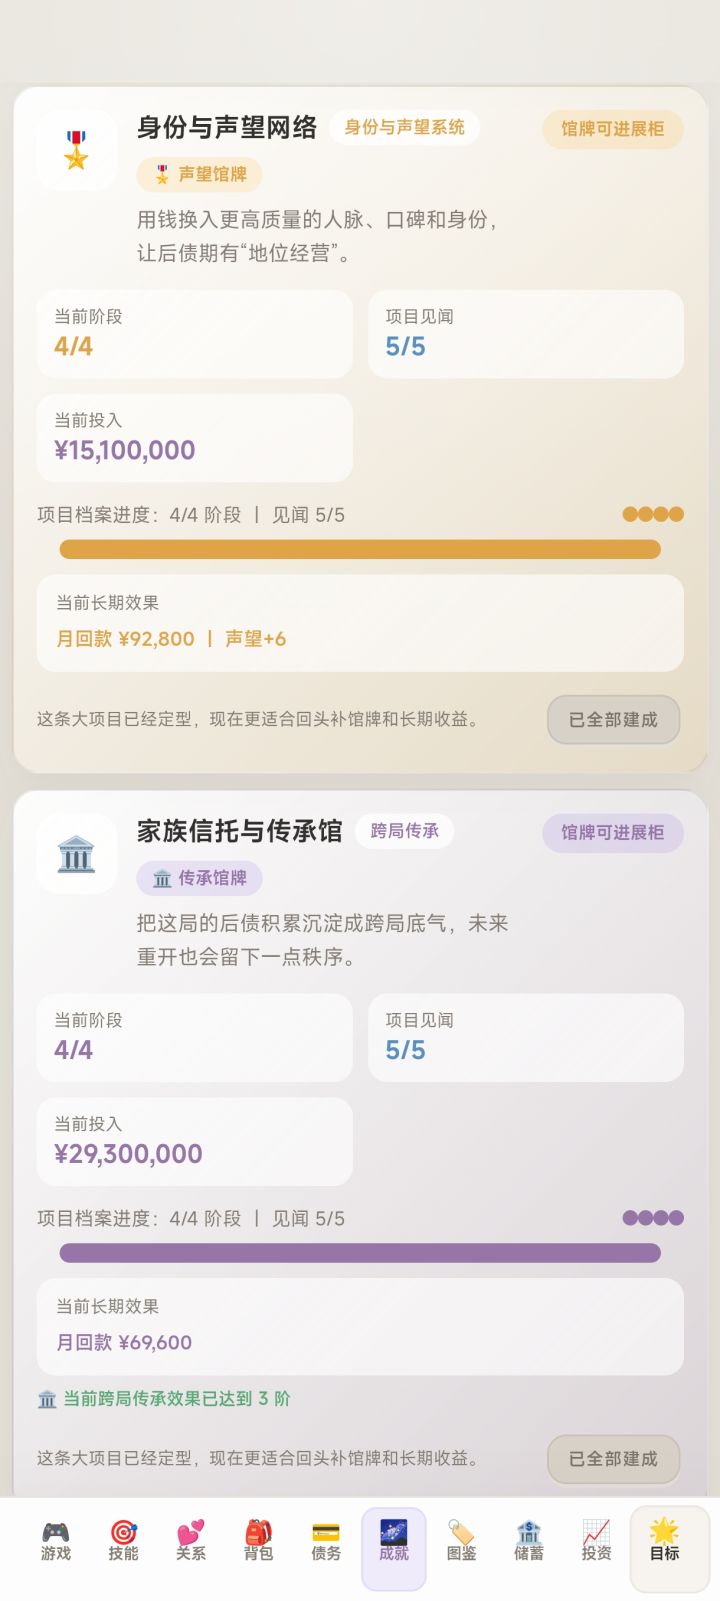Click the orange project progress bar
This screenshot has height=1601, width=720.
coord(360,549)
